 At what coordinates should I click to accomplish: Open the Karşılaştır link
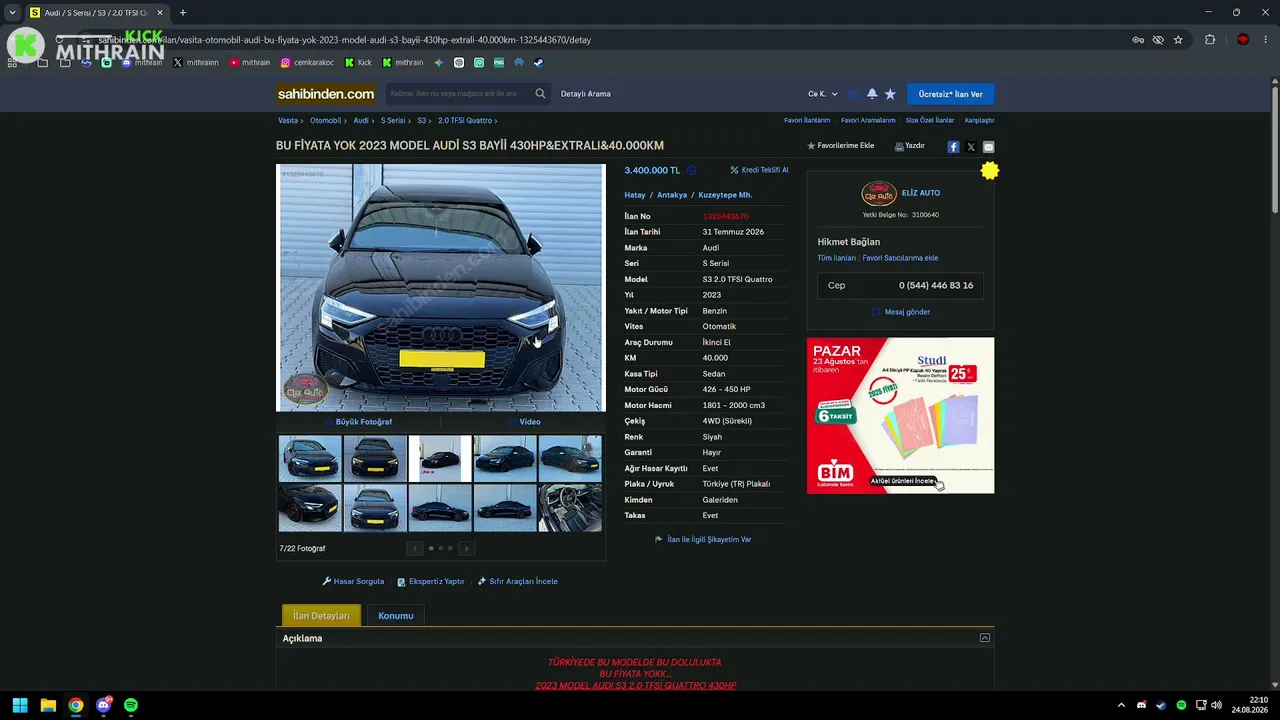[980, 120]
